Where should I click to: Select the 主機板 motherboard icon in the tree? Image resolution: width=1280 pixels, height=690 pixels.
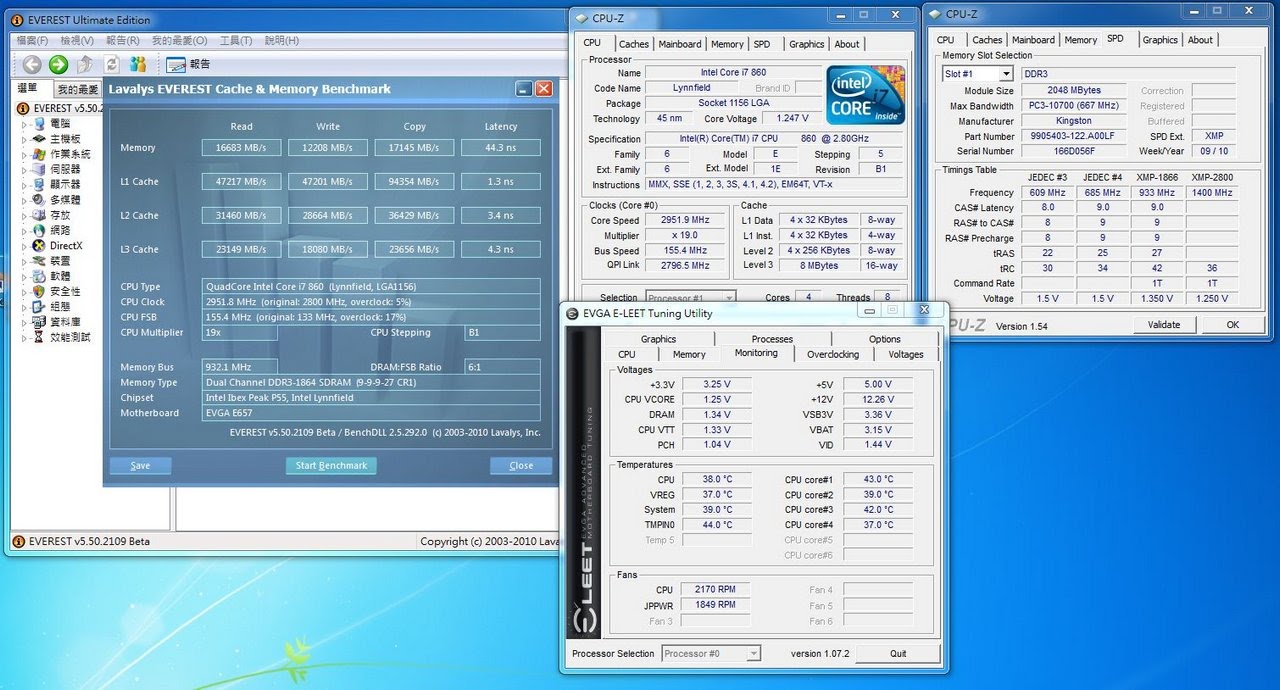[x=40, y=139]
